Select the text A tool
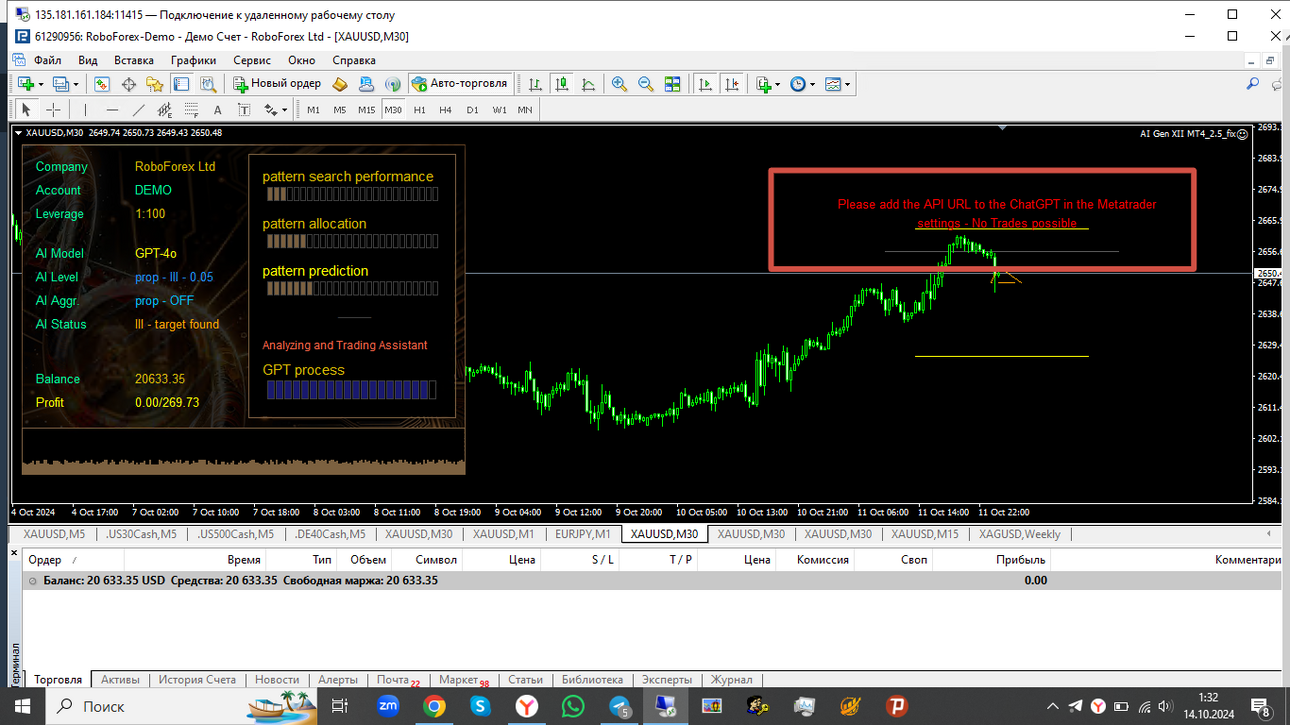 tap(217, 110)
